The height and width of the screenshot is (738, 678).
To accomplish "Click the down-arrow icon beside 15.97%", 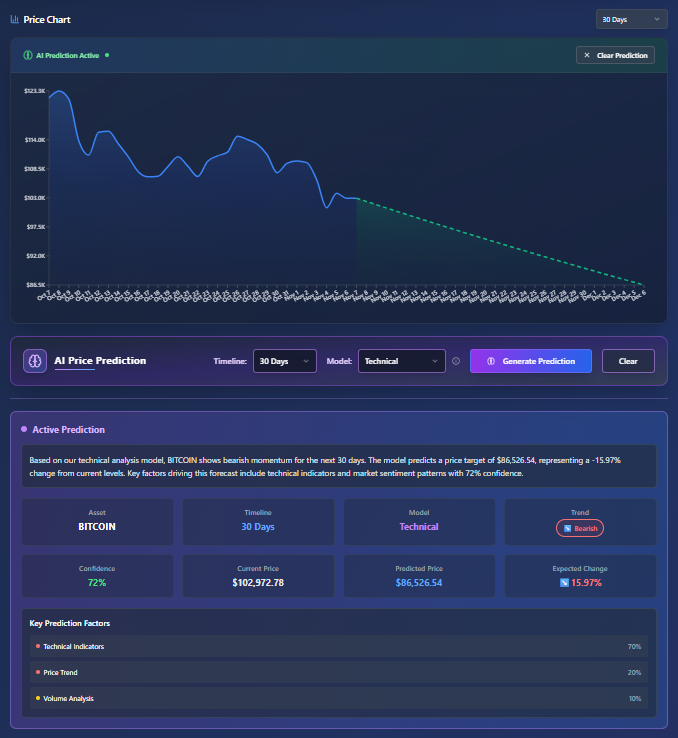I will pos(563,582).
